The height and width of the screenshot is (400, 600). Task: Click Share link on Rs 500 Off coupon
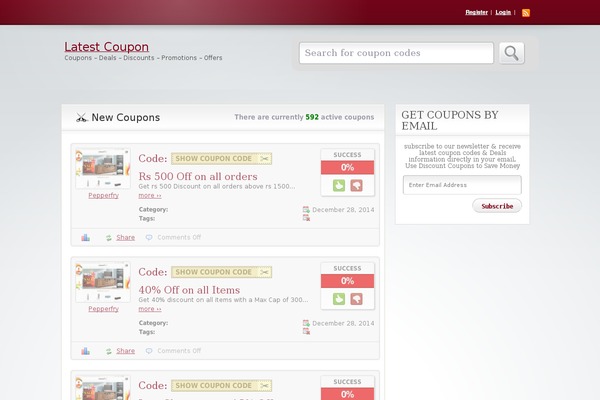(x=126, y=237)
